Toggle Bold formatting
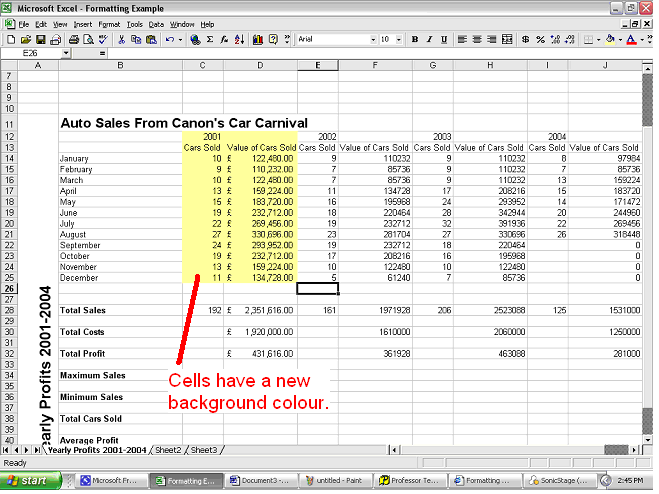This screenshot has height=494, width=659. click(x=414, y=39)
